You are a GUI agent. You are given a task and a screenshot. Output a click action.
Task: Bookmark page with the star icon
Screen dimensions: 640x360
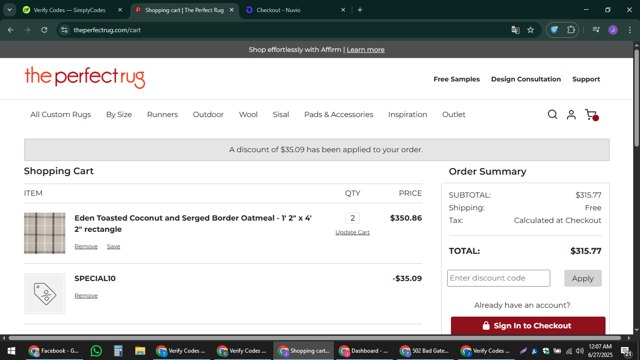[530, 30]
